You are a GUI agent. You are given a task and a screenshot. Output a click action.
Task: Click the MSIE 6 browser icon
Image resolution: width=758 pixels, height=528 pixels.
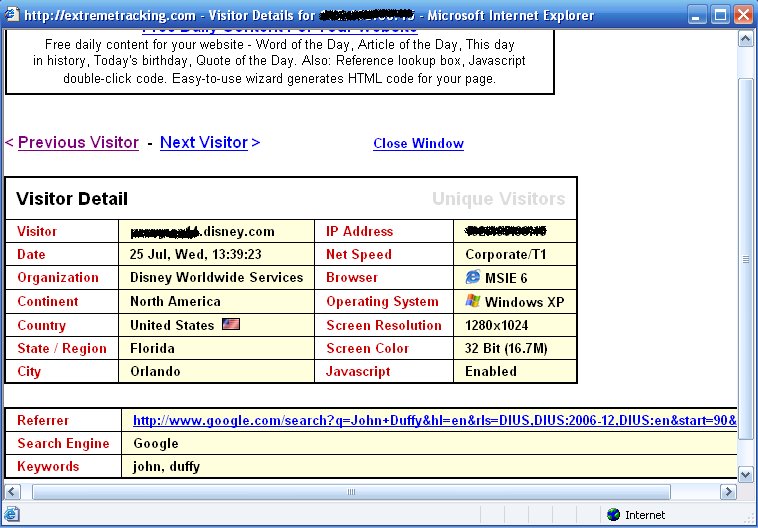tap(473, 277)
